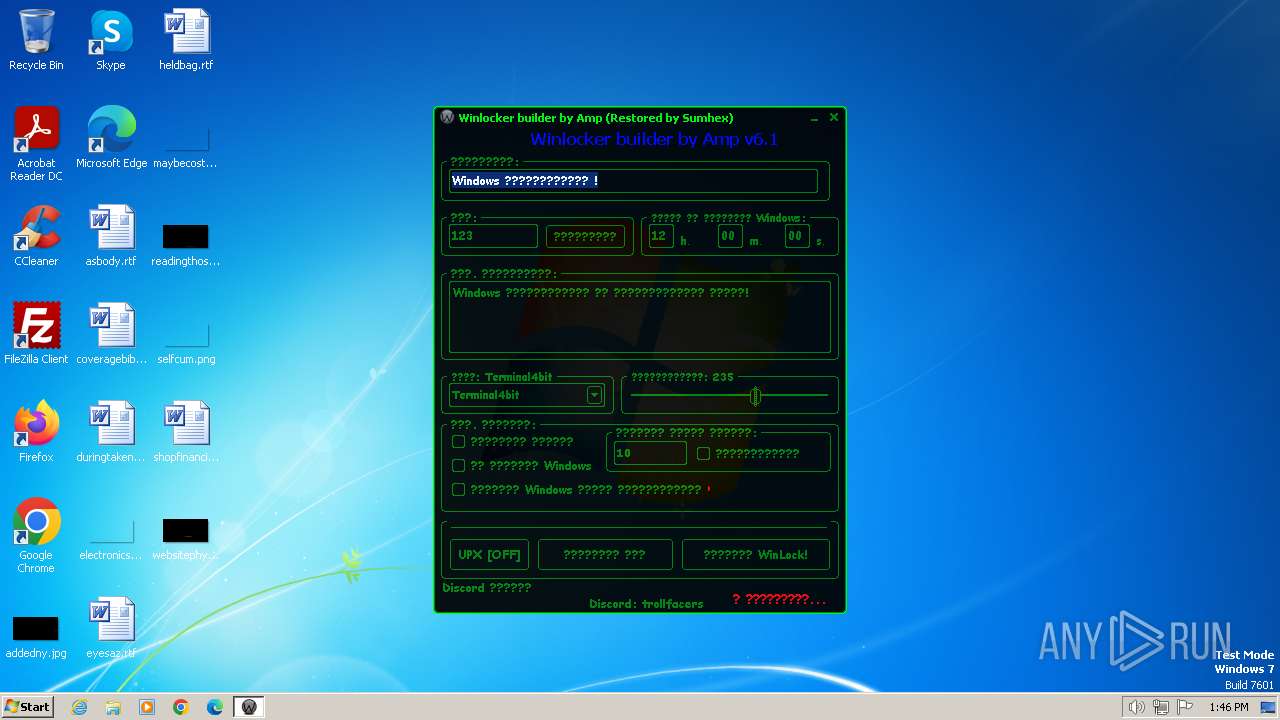Viewport: 1280px width, 720px height.
Task: Toggle the first checkbox under additional settings
Action: (x=459, y=441)
